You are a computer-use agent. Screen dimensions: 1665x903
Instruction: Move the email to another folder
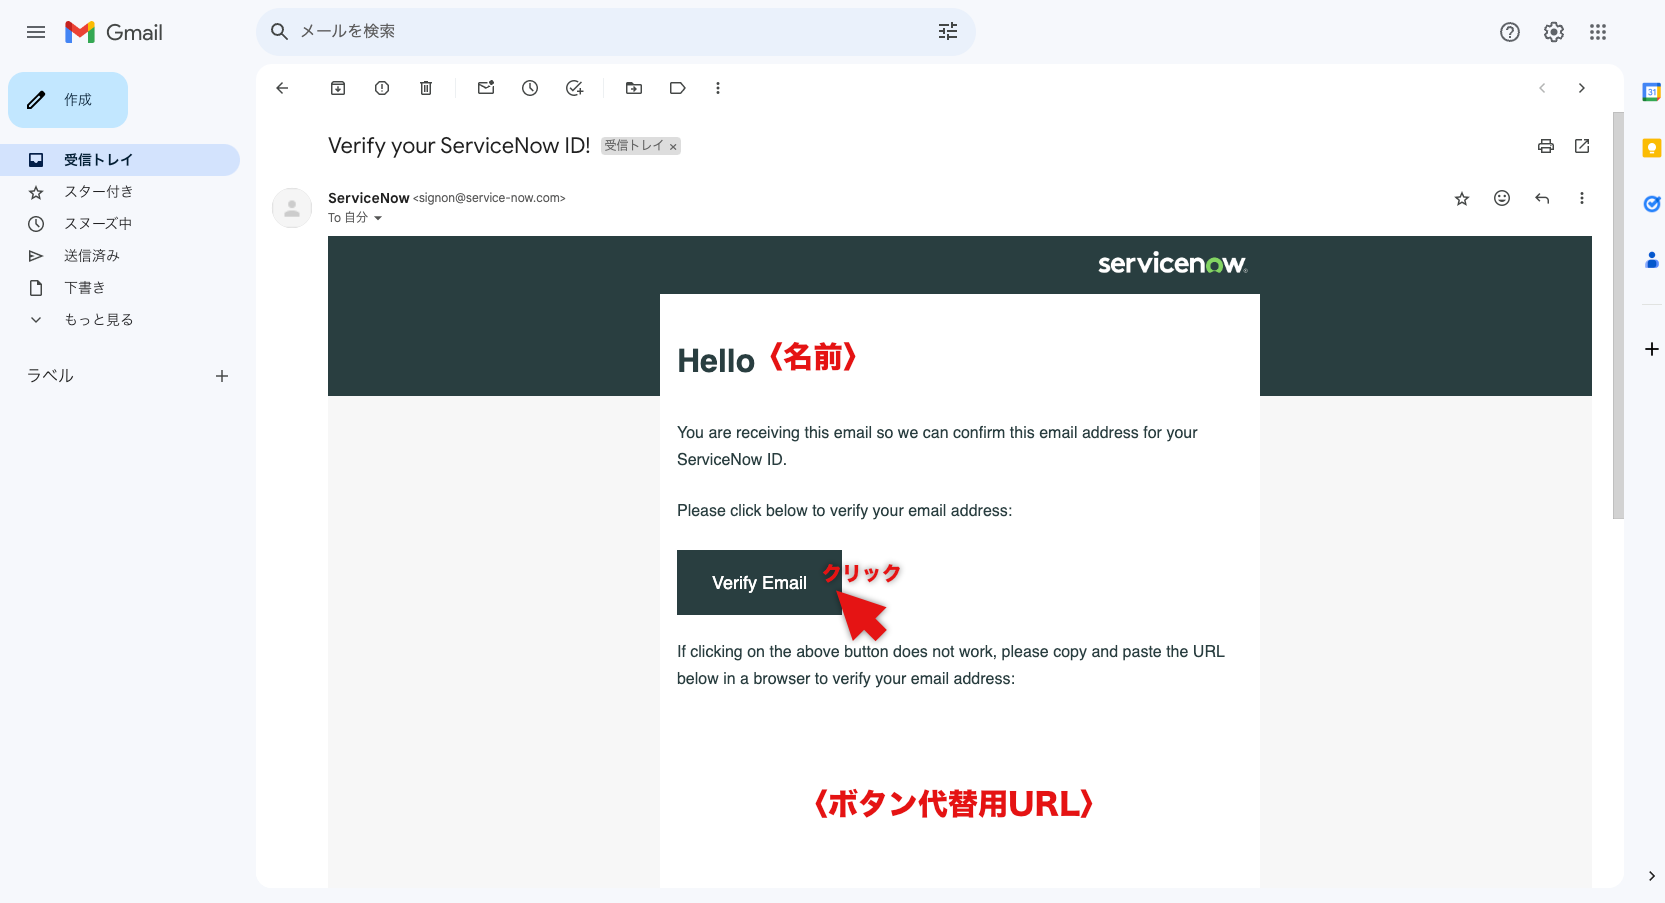tap(633, 88)
